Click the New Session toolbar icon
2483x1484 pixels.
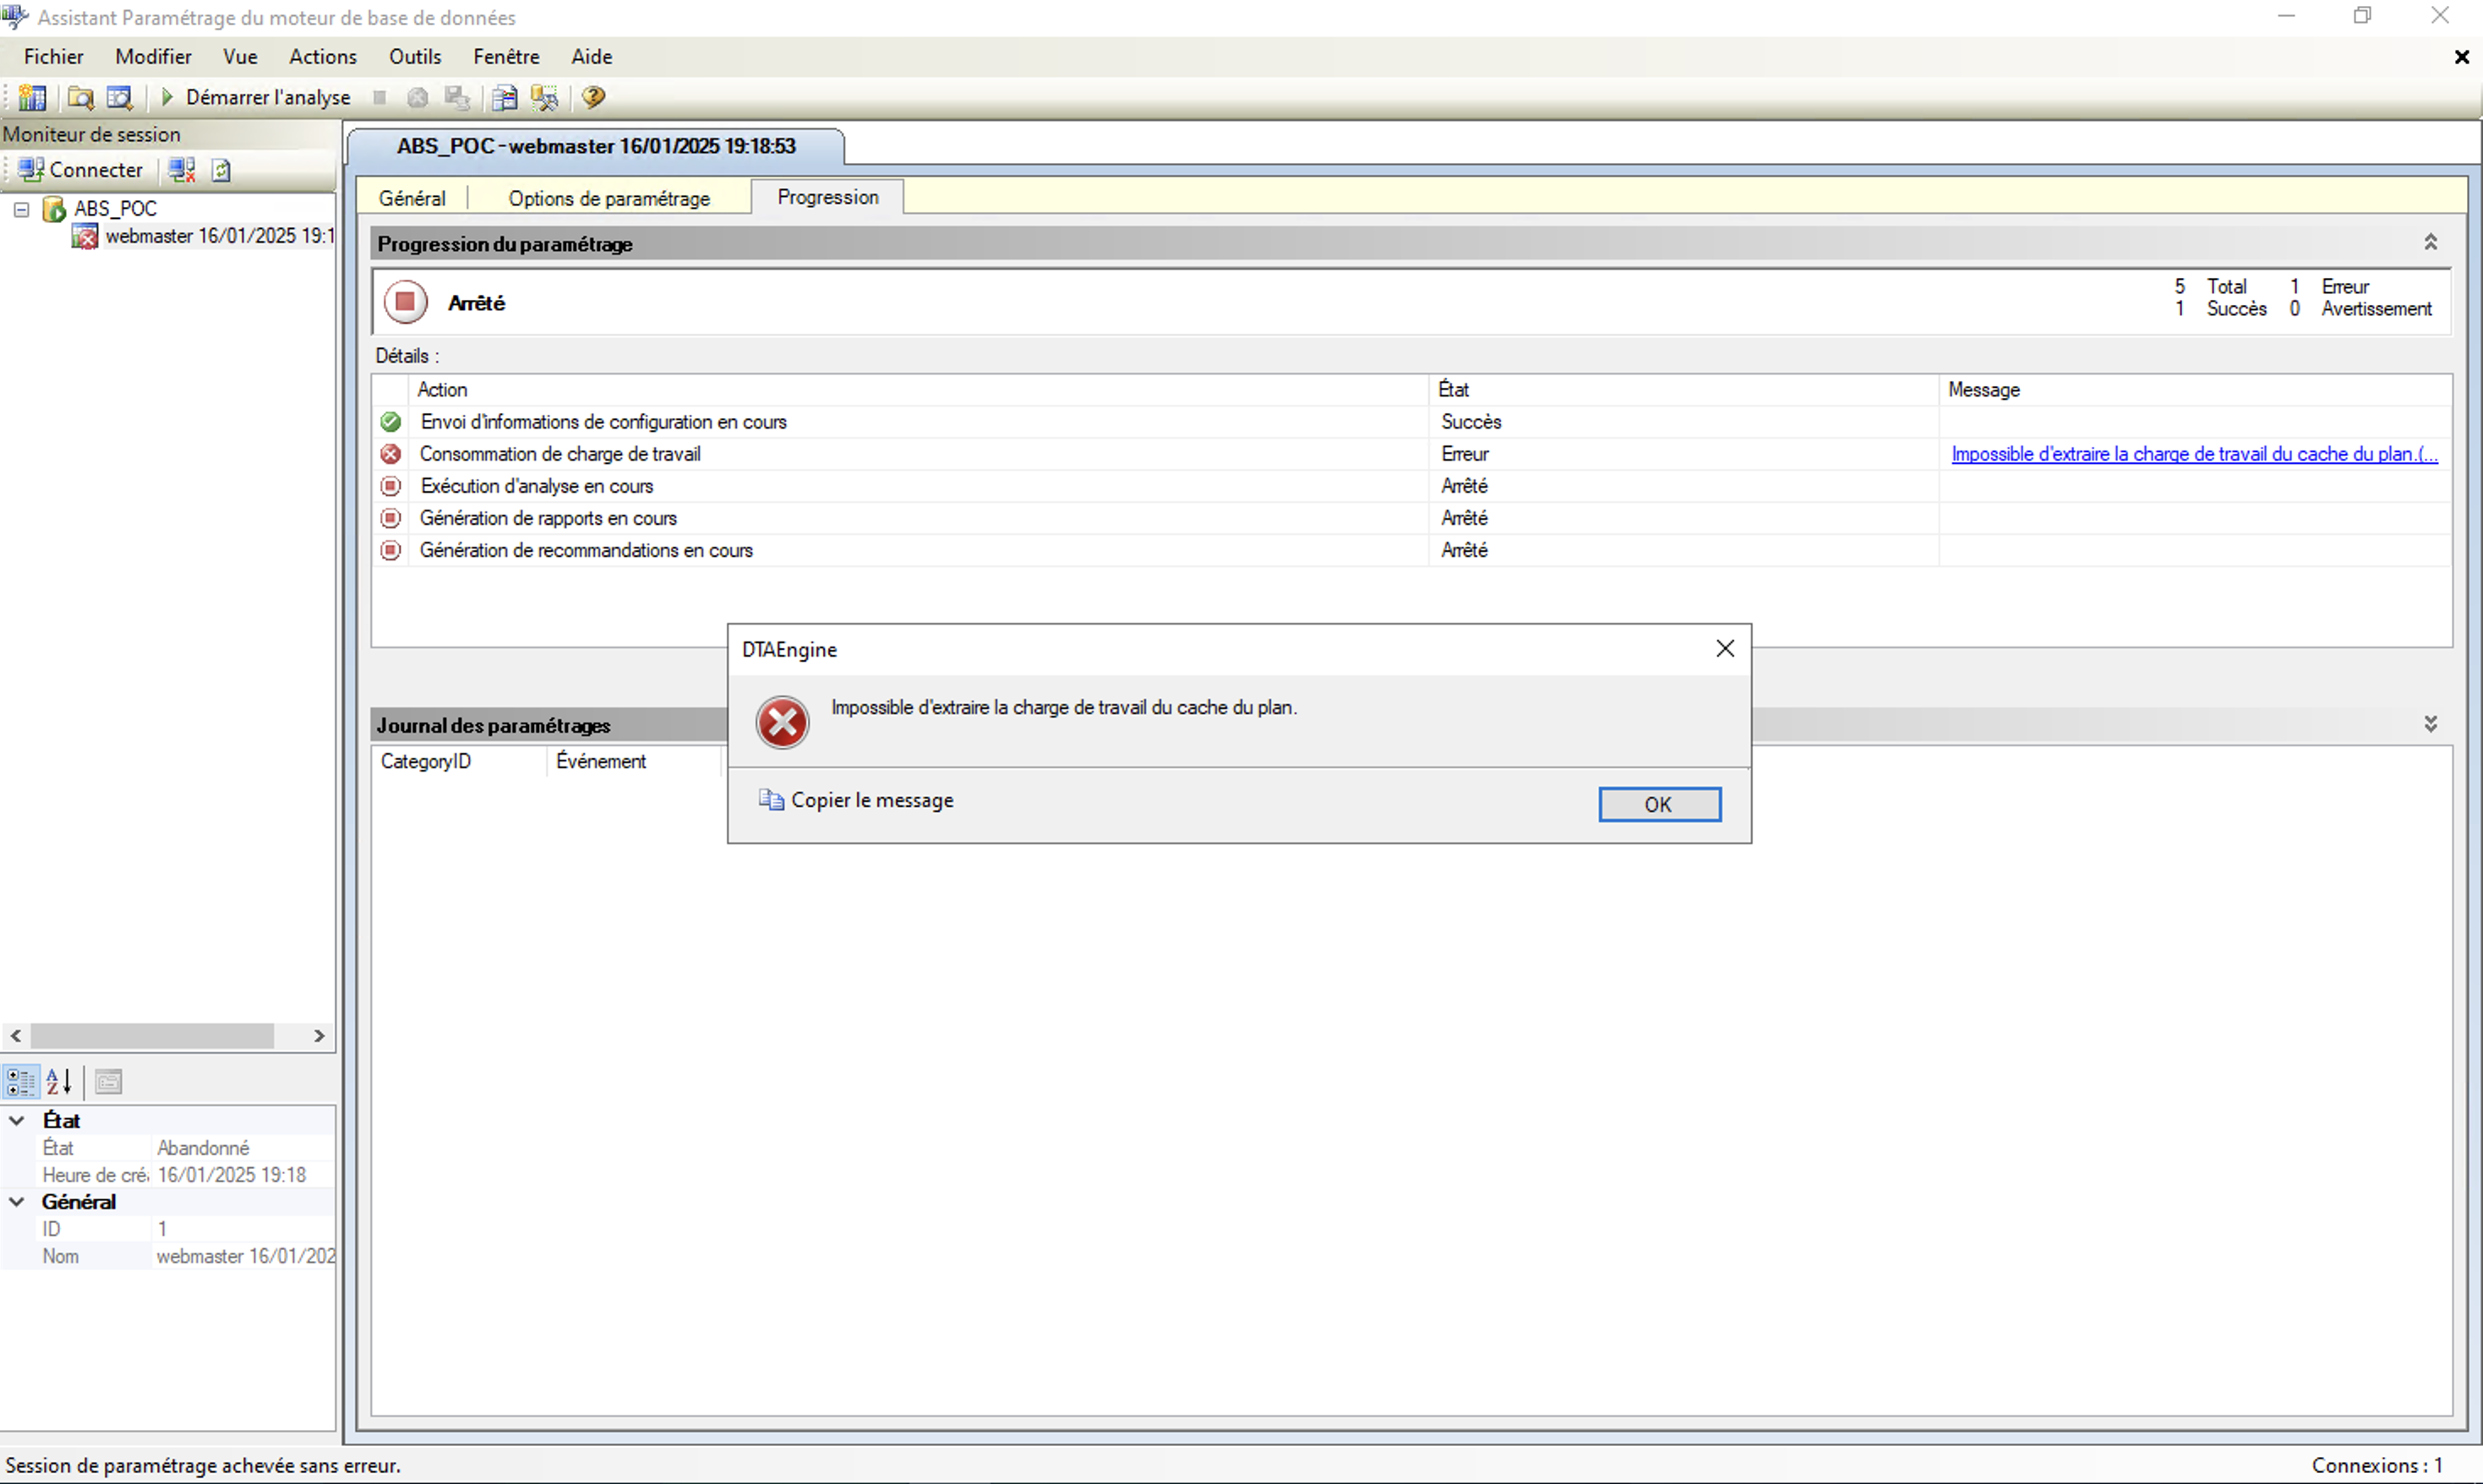[32, 97]
